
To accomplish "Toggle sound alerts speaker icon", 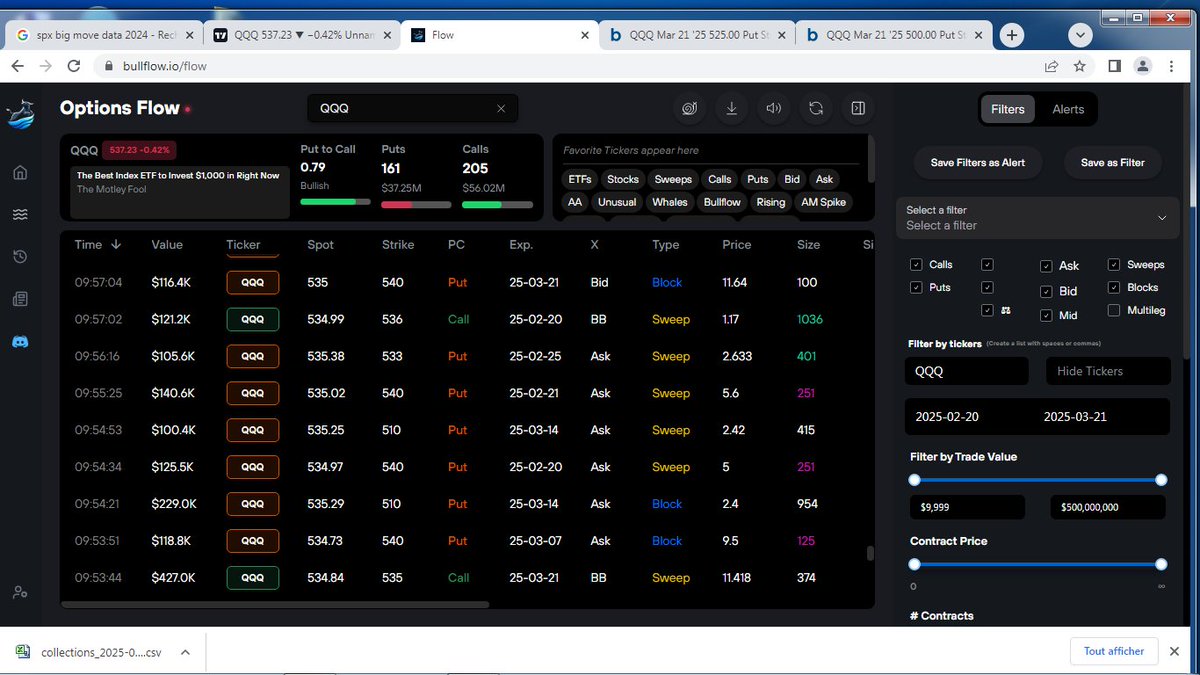I will [x=774, y=108].
